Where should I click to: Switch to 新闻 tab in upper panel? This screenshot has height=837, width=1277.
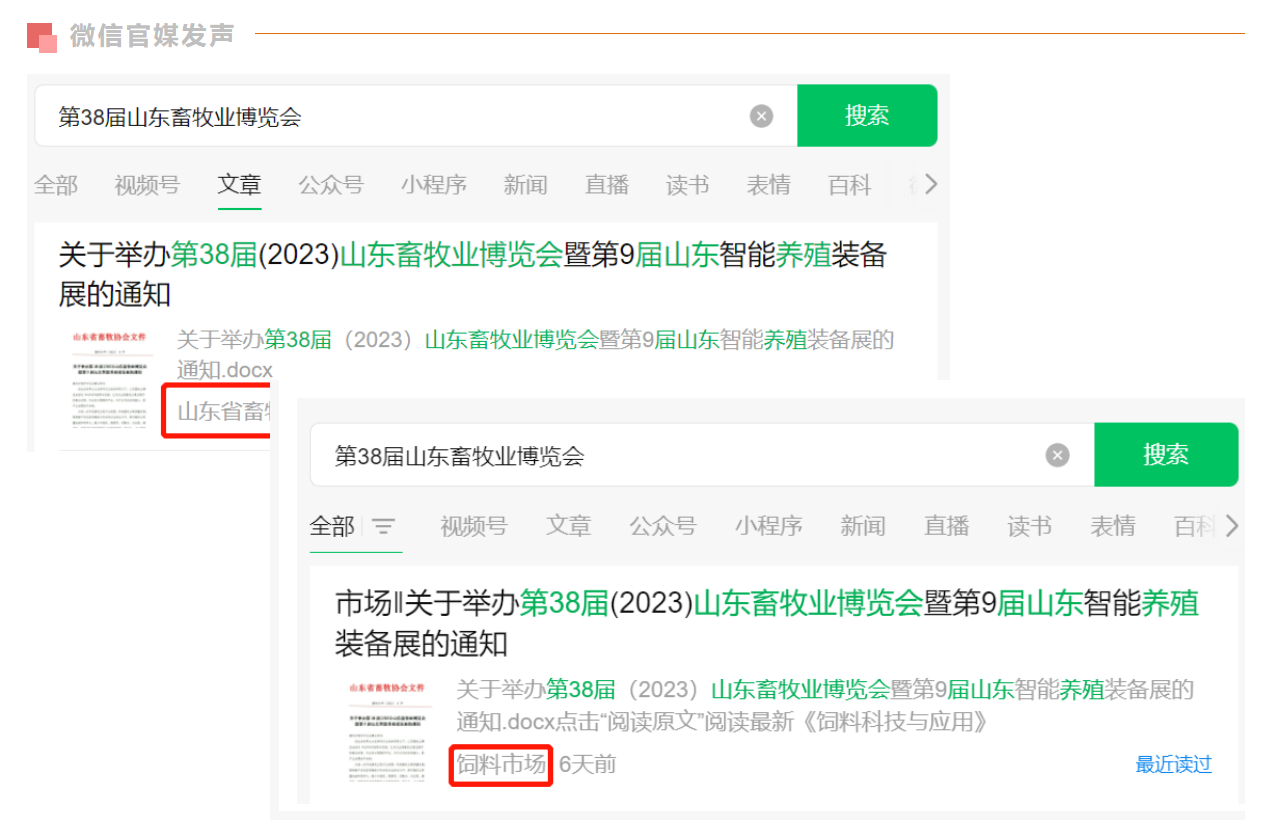525,185
